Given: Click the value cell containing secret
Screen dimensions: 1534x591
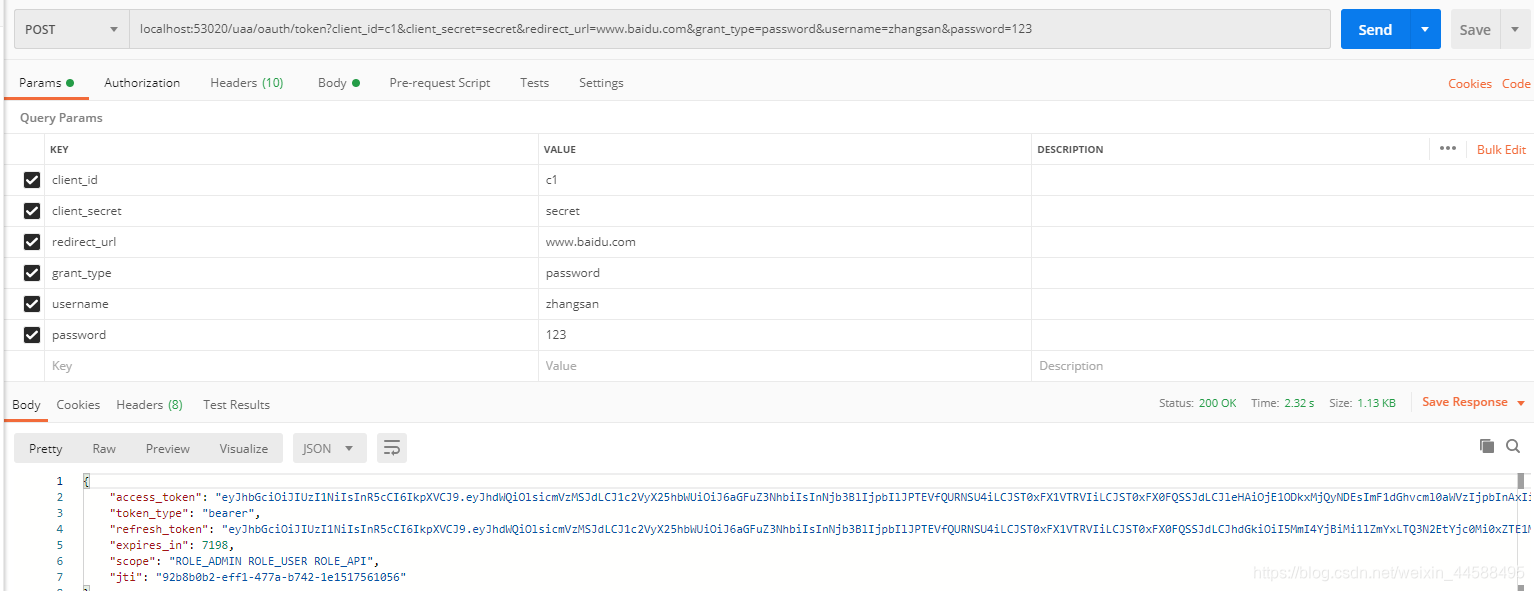Looking at the screenshot, I should pyautogui.click(x=785, y=211).
